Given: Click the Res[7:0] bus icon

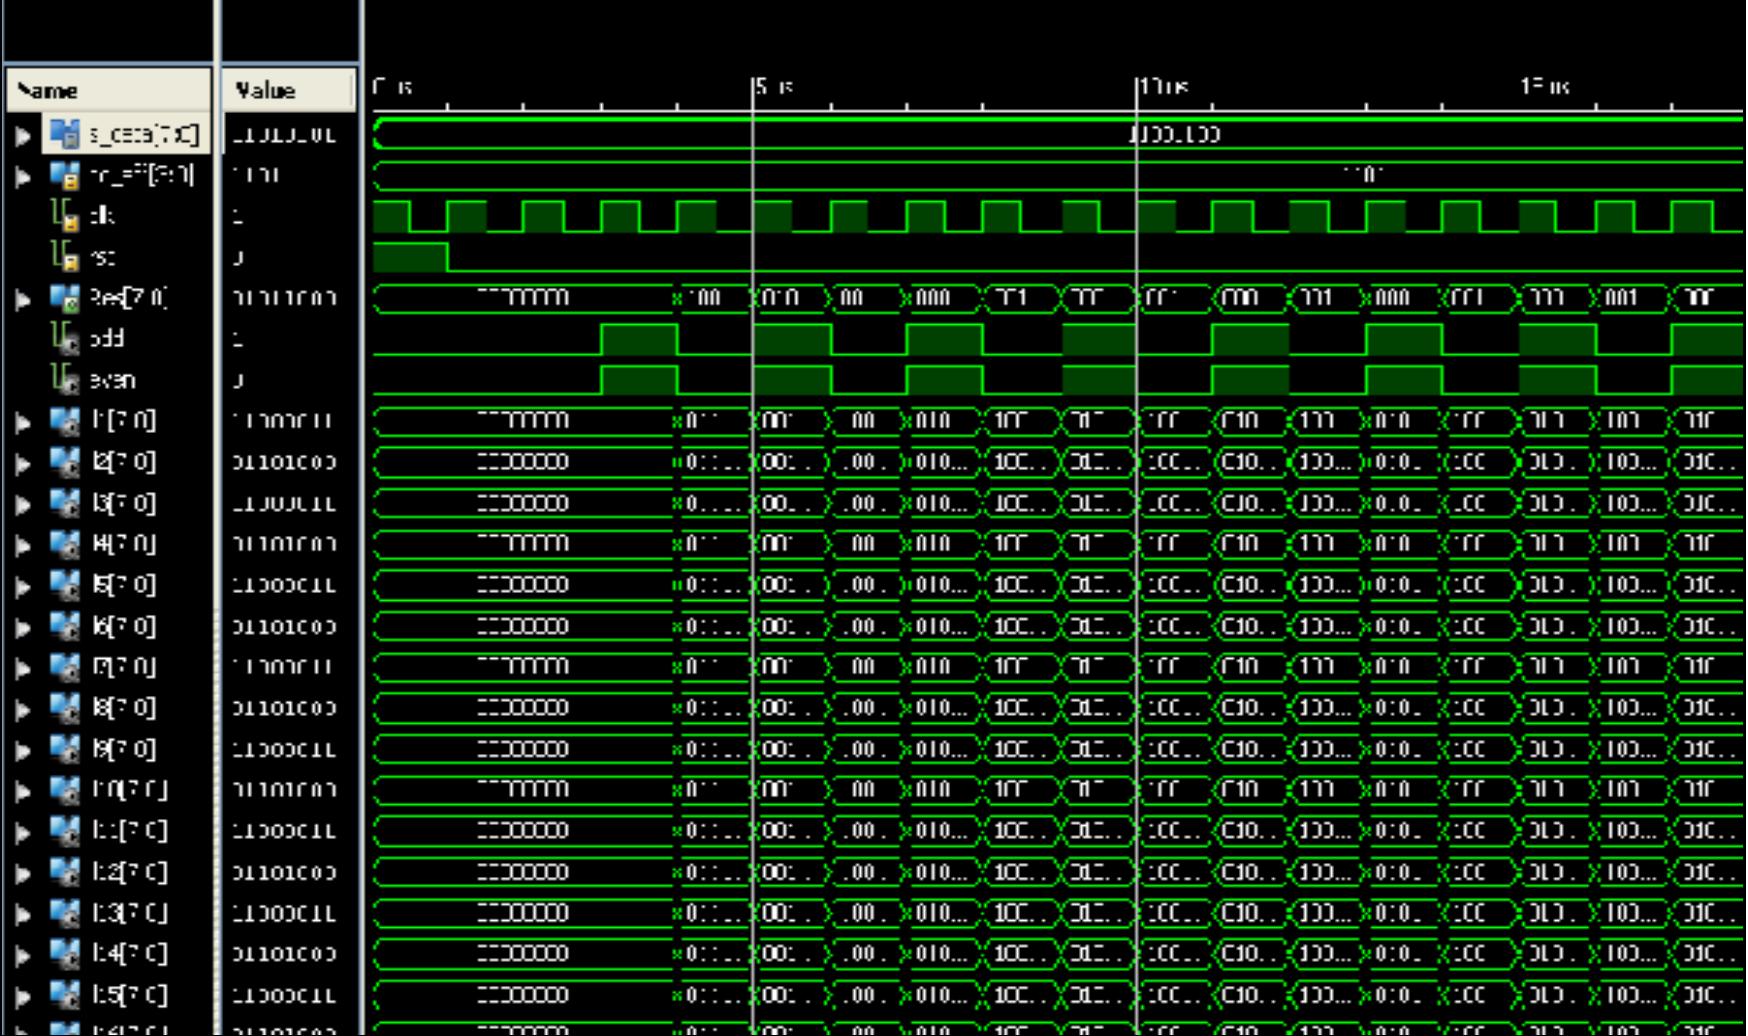Looking at the screenshot, I should point(65,298).
